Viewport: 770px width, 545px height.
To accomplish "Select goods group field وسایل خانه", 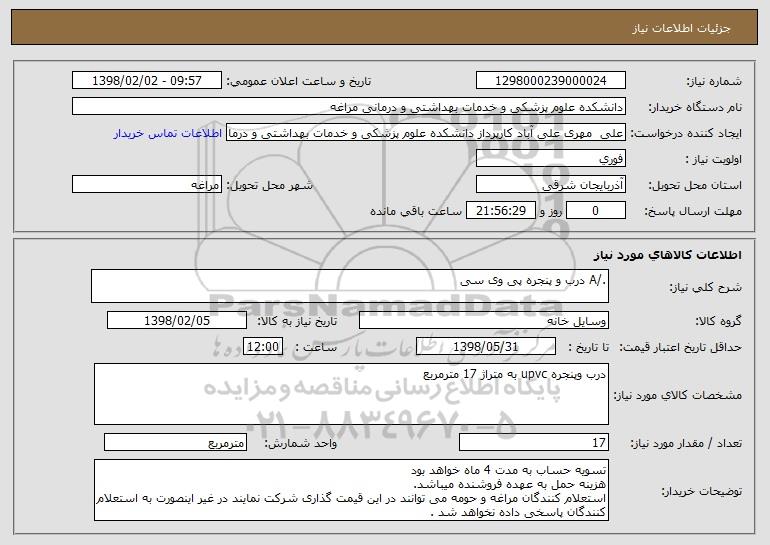I will pyautogui.click(x=484, y=321).
